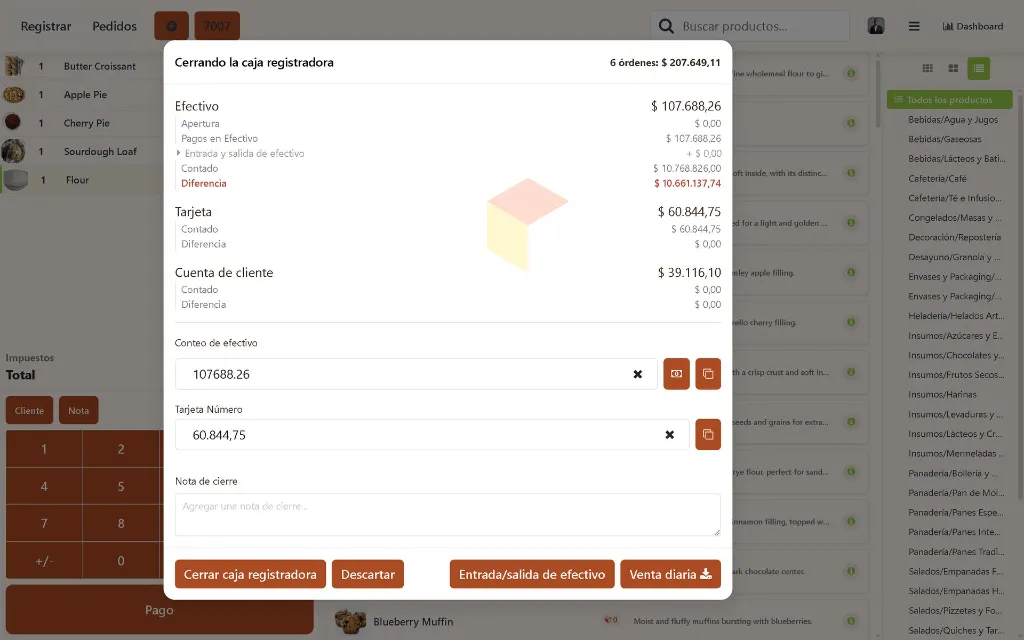Show info for rye flour product
Image resolution: width=1024 pixels, height=640 pixels.
click(851, 472)
